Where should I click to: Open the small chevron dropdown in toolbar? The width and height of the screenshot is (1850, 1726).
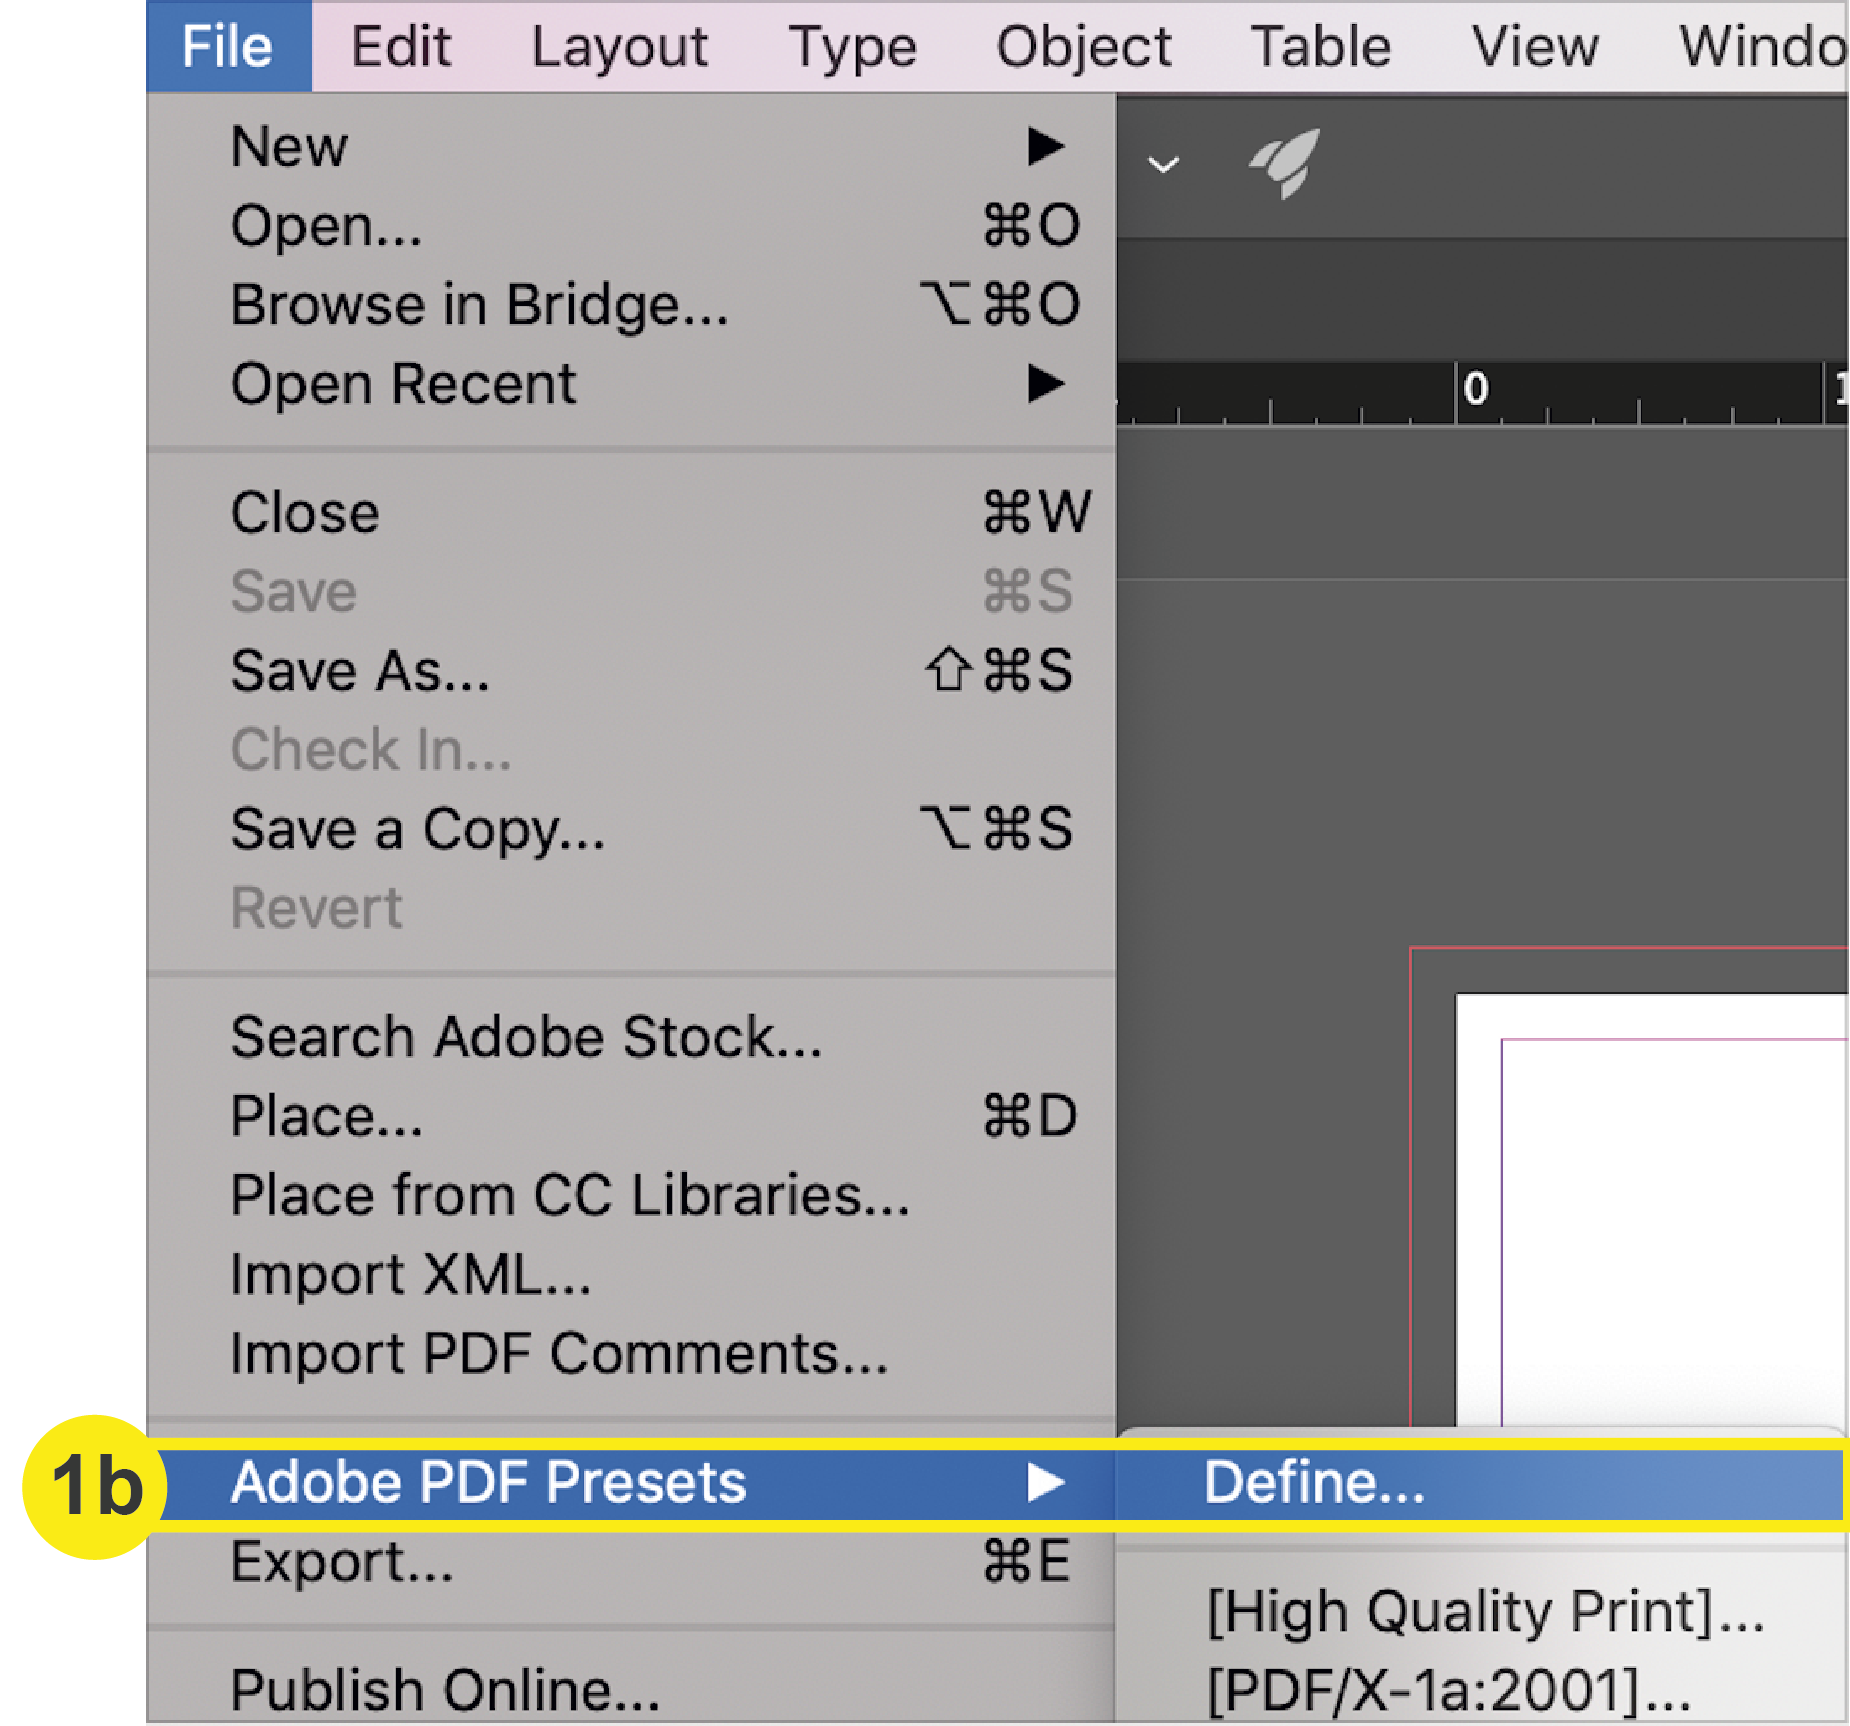[1163, 165]
